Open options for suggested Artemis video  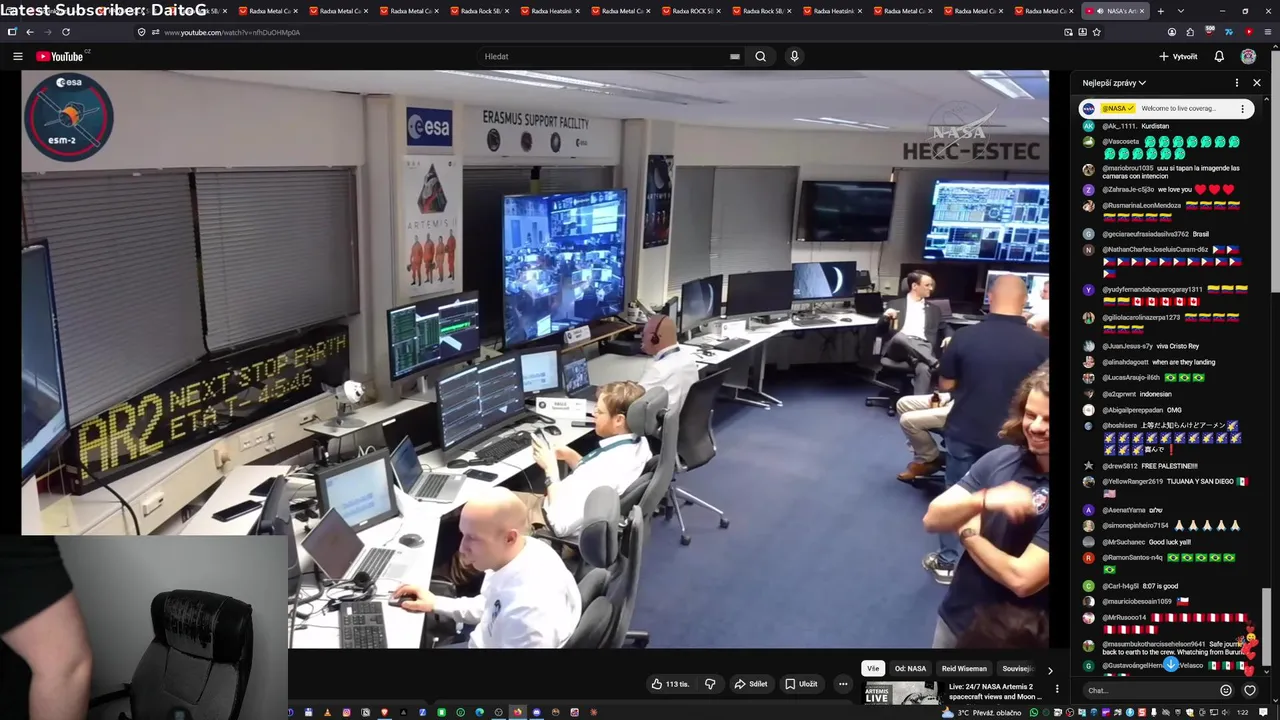pos(1057,689)
